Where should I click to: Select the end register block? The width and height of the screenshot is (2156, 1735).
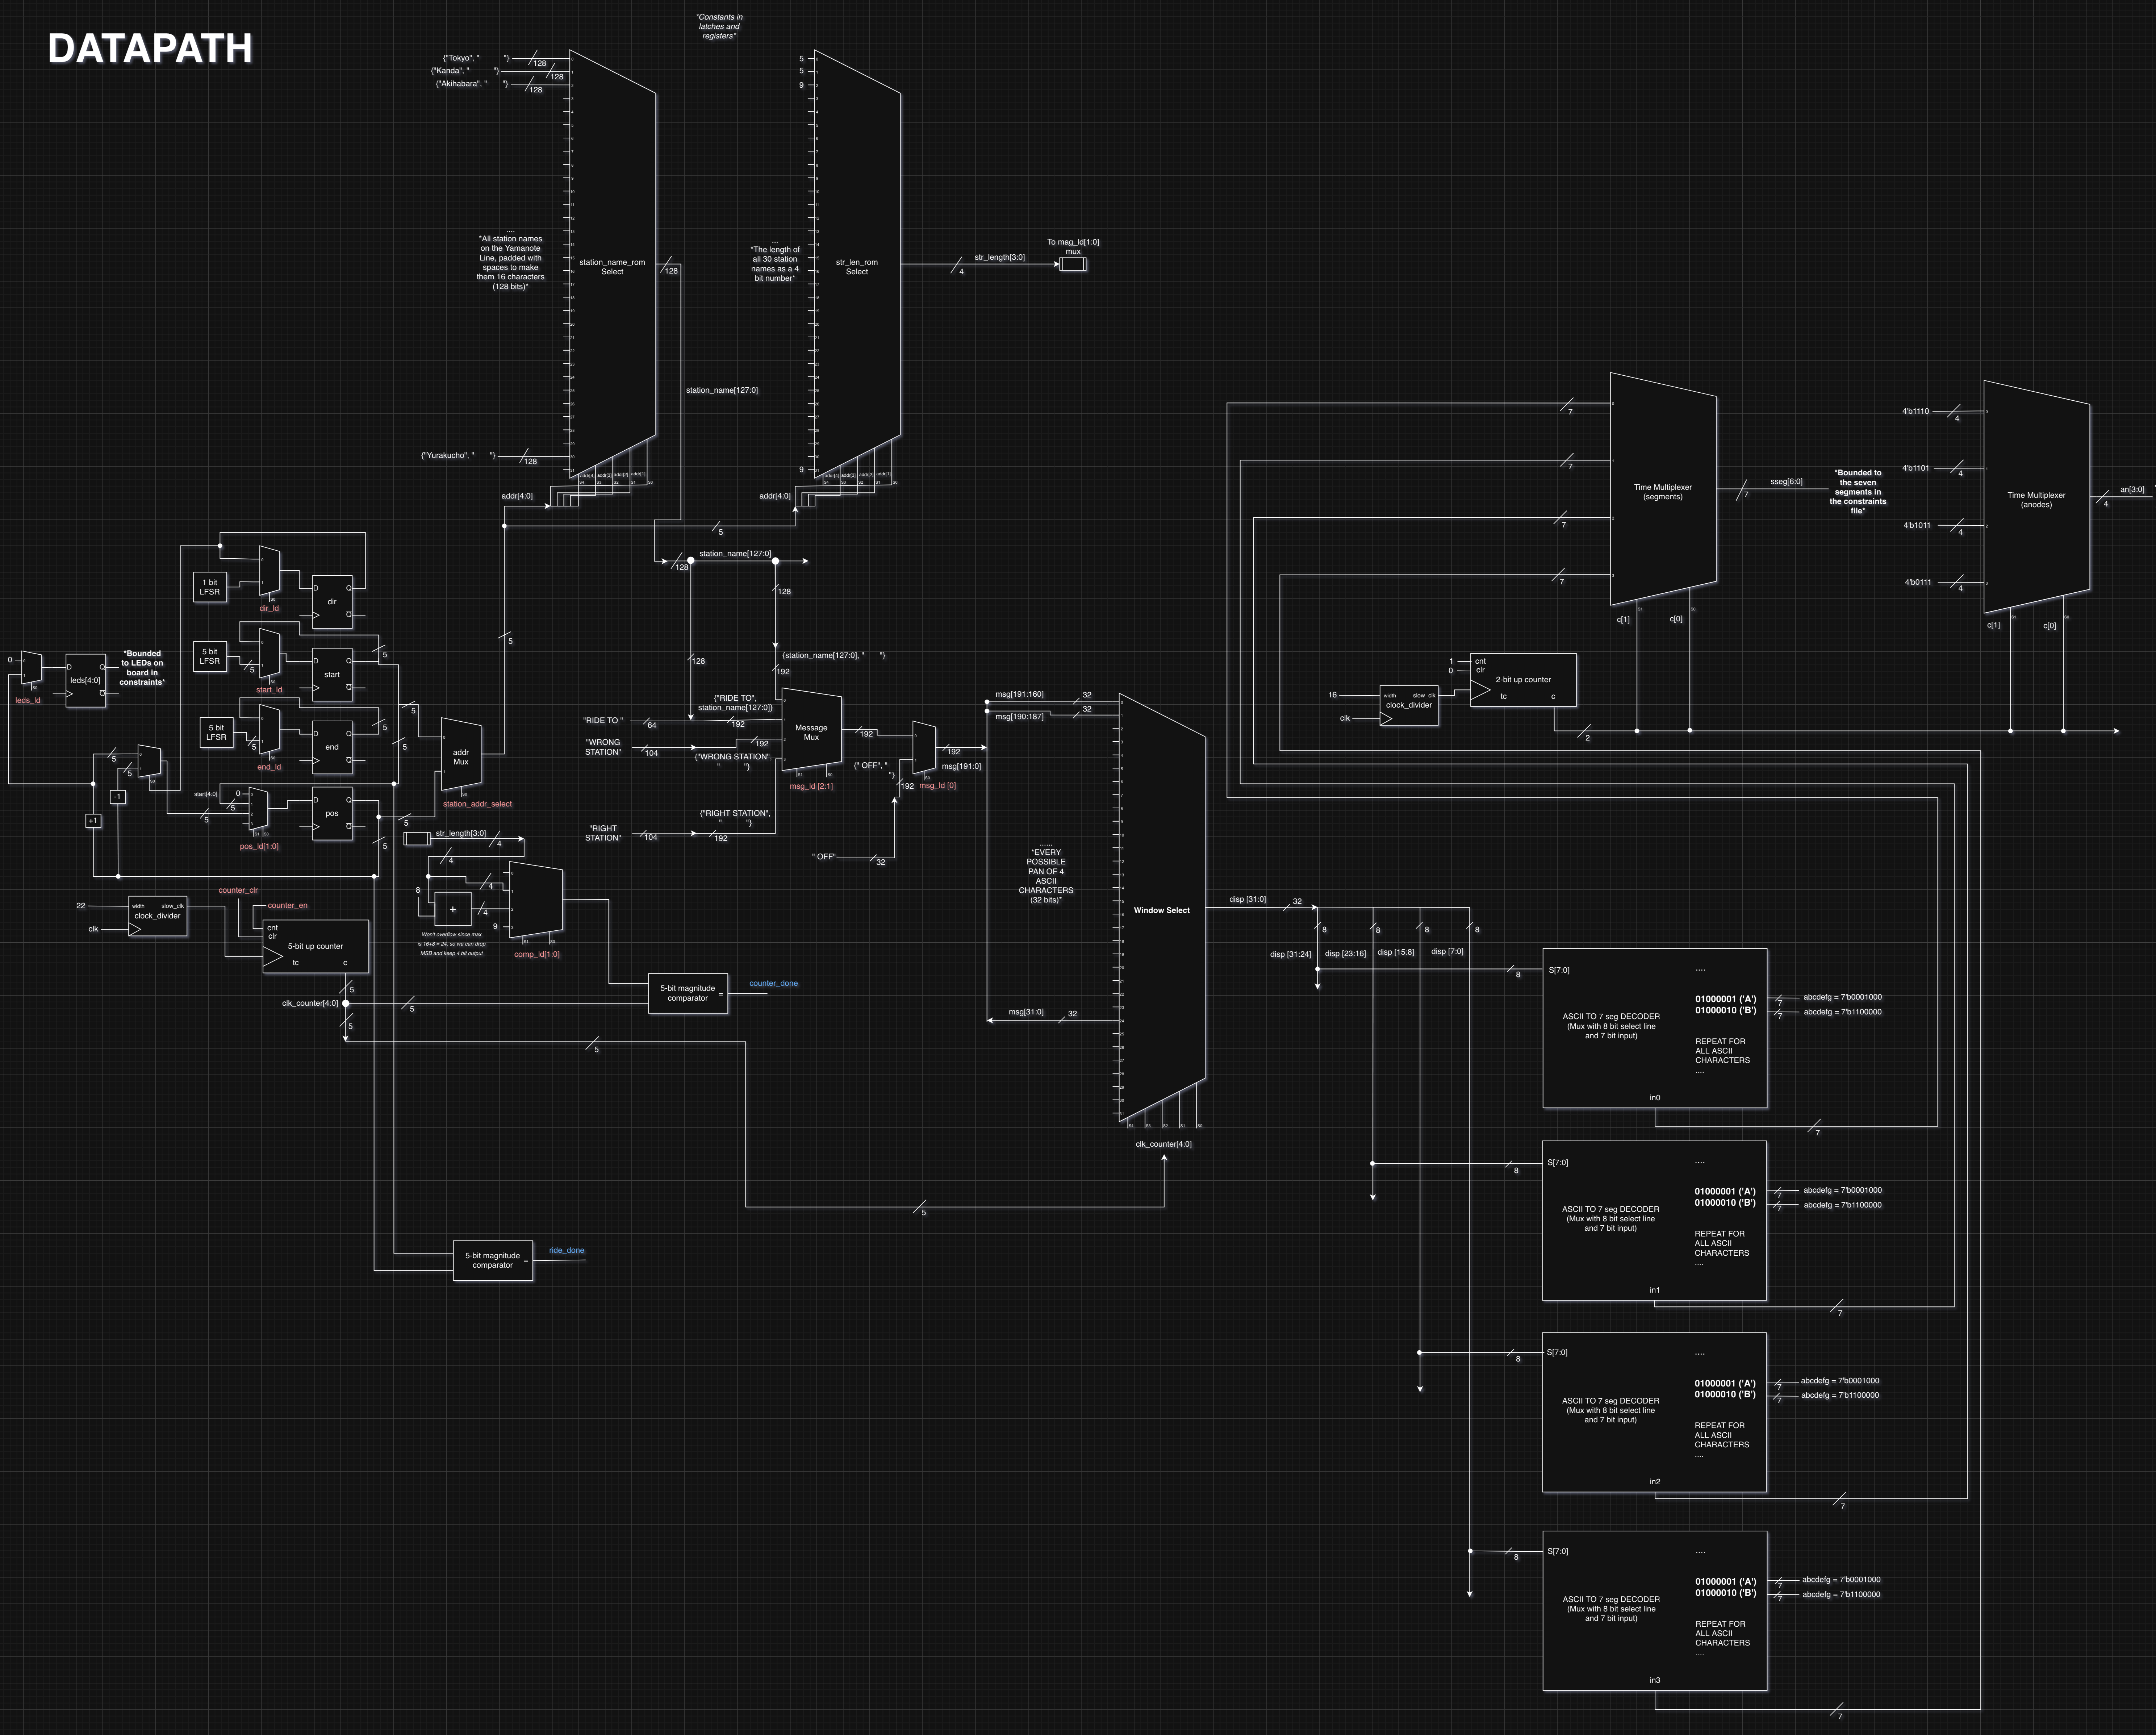click(332, 747)
